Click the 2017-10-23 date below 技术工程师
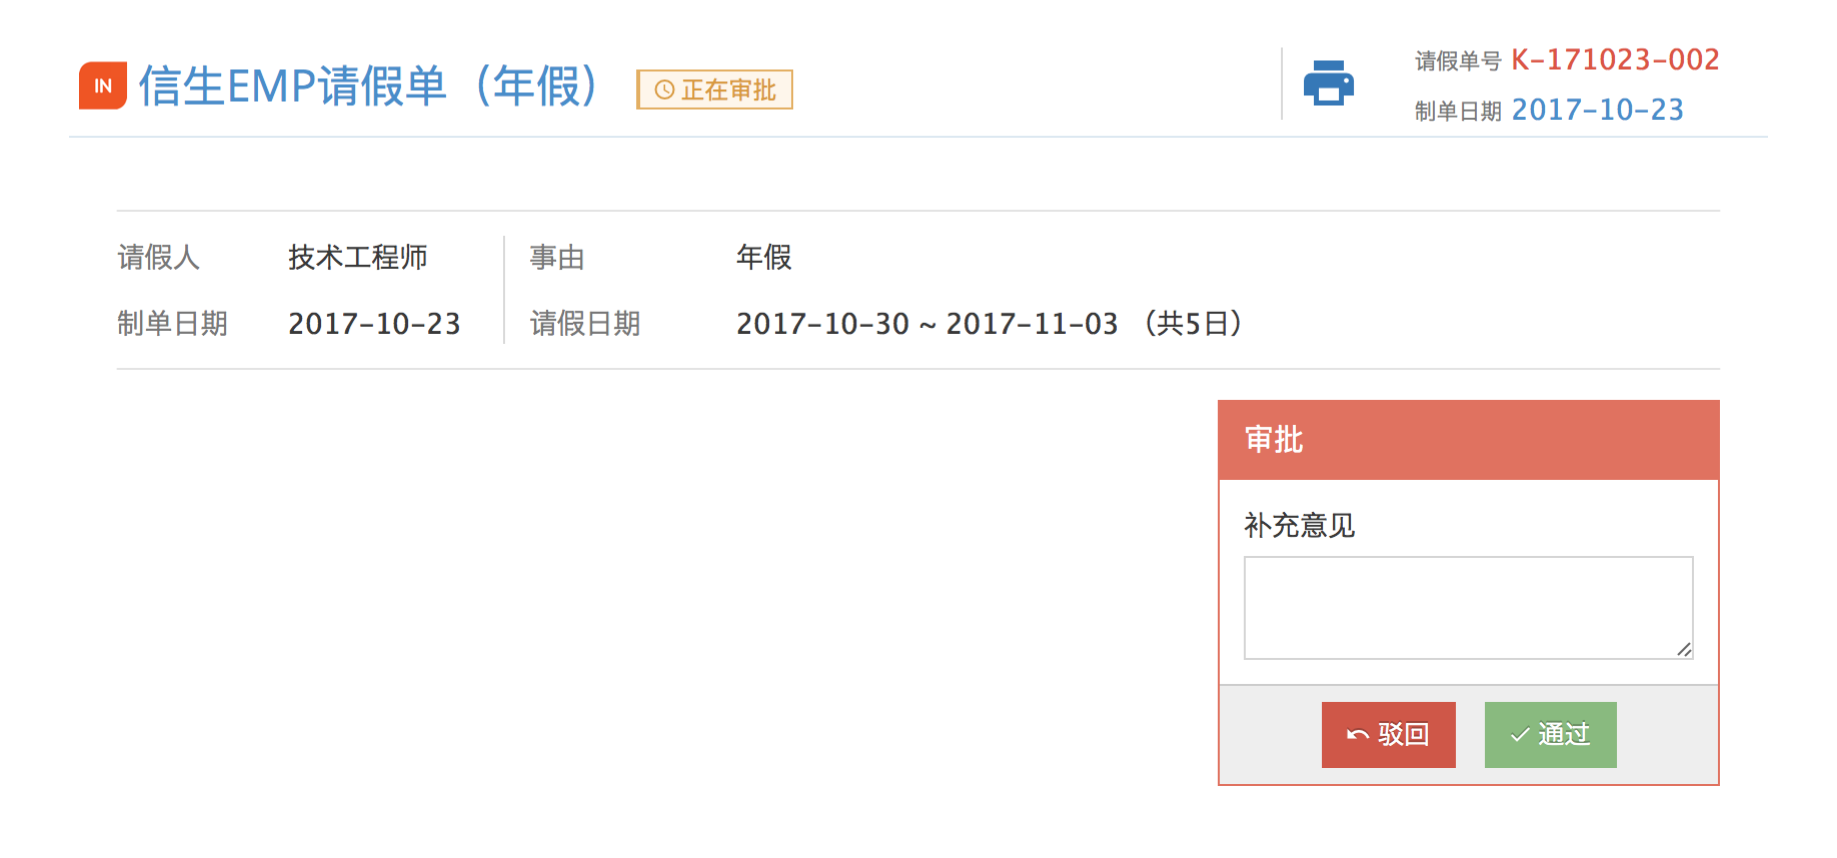Image resolution: width=1837 pixels, height=858 pixels. pyautogui.click(x=374, y=324)
